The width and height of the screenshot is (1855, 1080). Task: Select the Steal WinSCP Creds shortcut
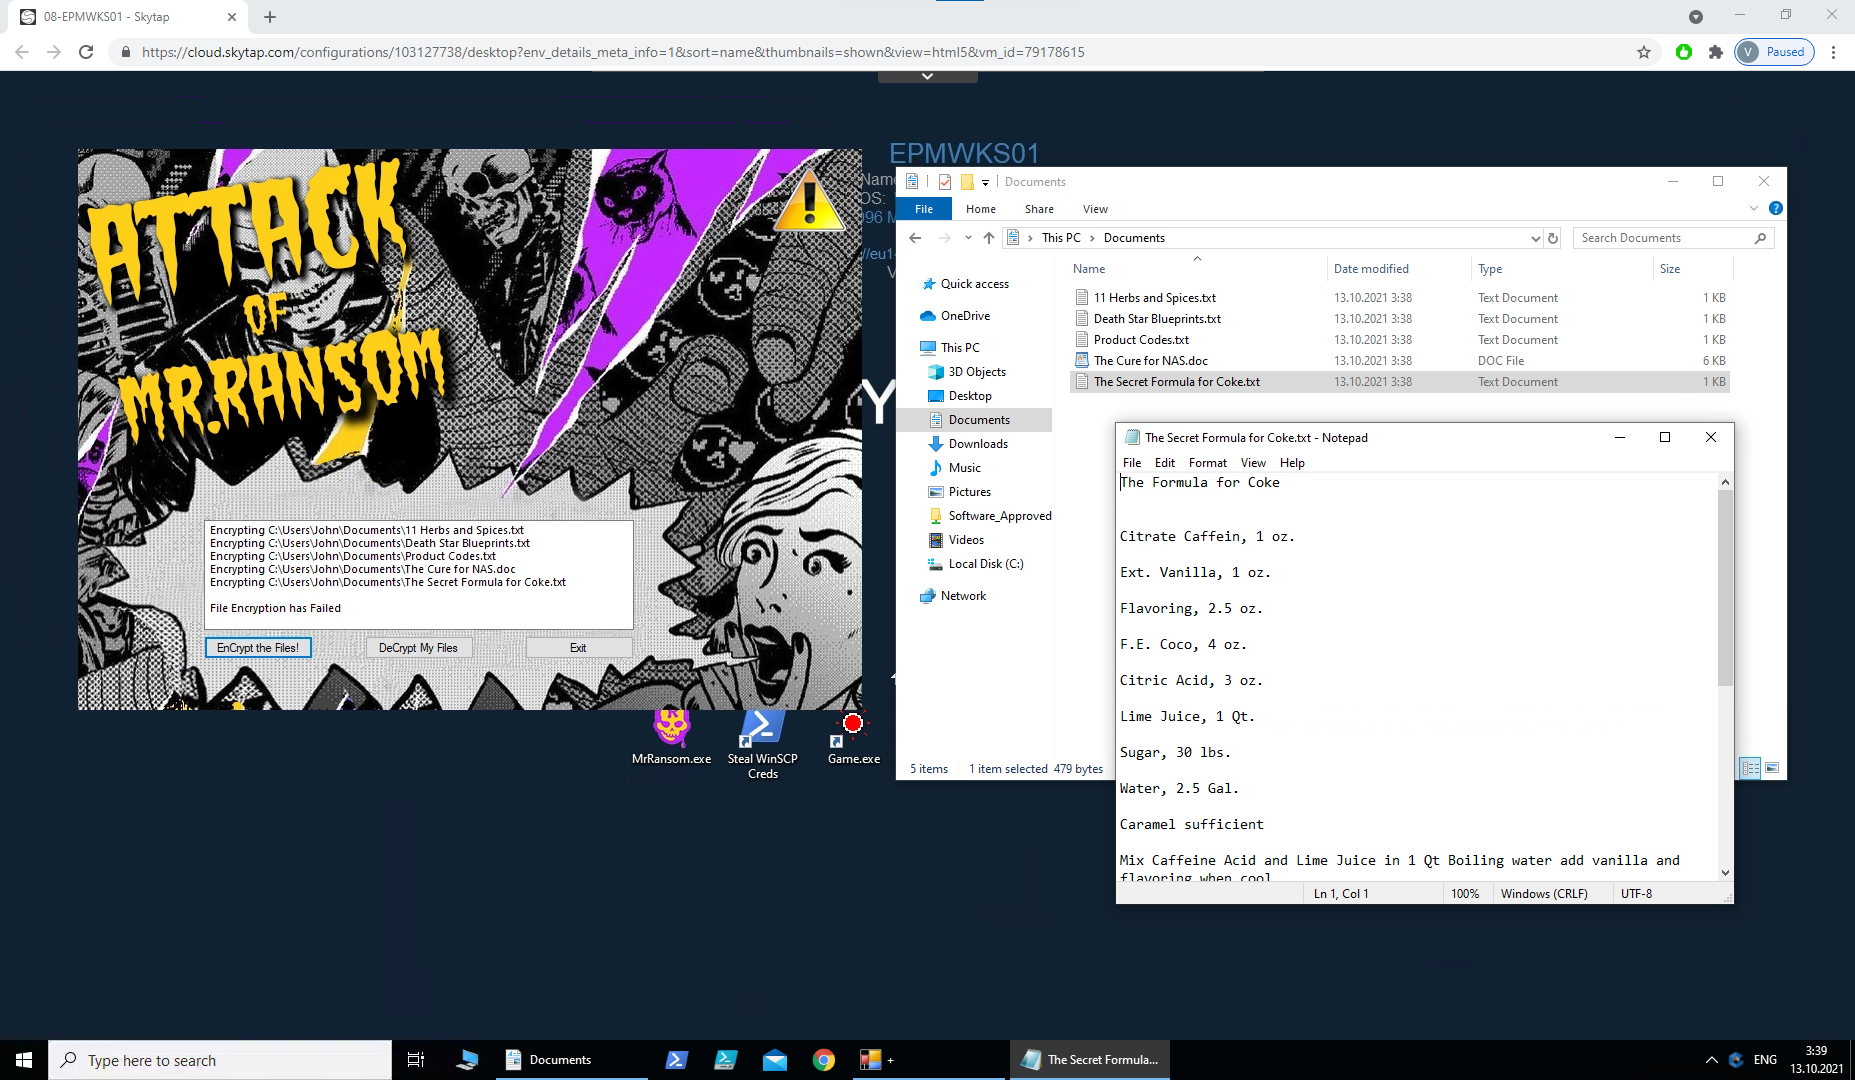tap(762, 745)
